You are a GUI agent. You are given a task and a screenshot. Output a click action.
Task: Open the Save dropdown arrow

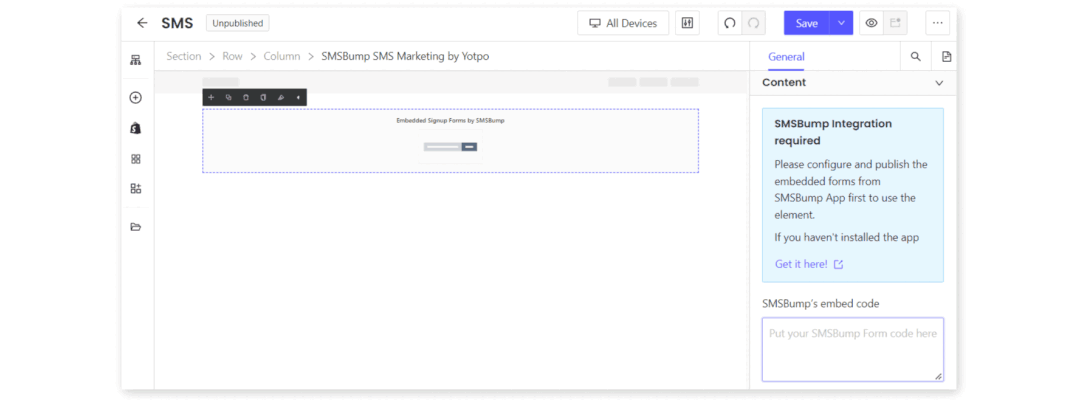[841, 23]
